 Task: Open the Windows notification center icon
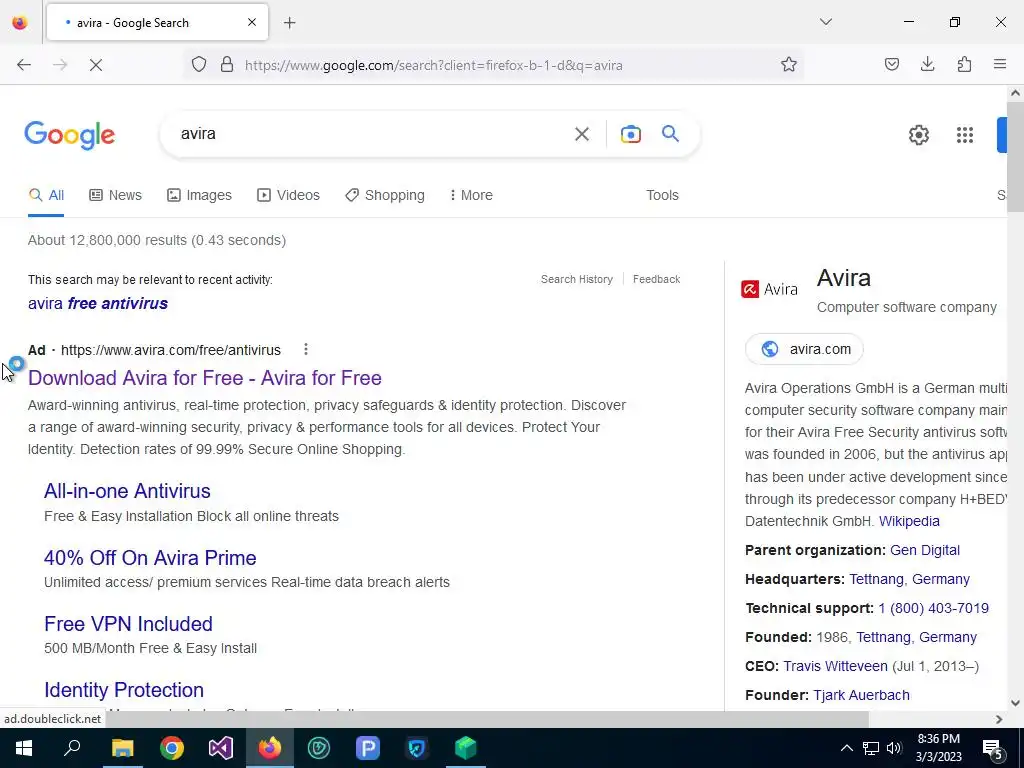click(993, 748)
